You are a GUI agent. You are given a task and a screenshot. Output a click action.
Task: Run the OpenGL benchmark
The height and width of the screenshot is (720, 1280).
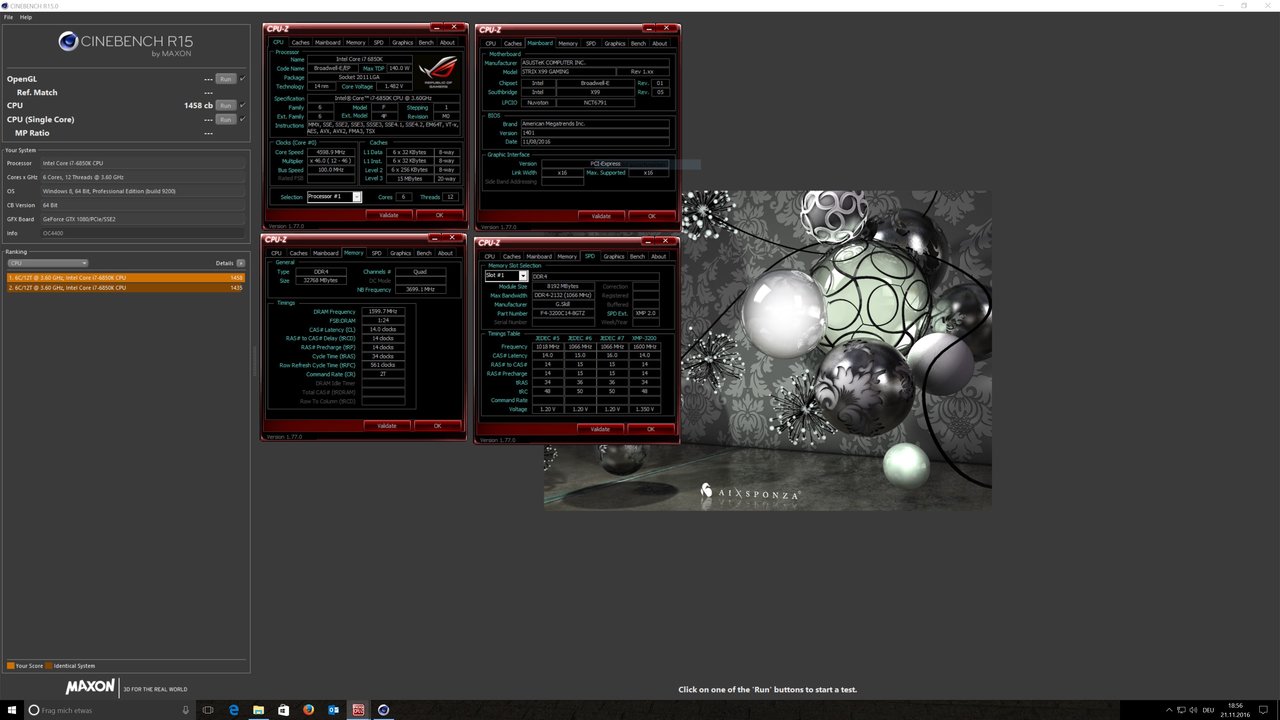pos(226,78)
